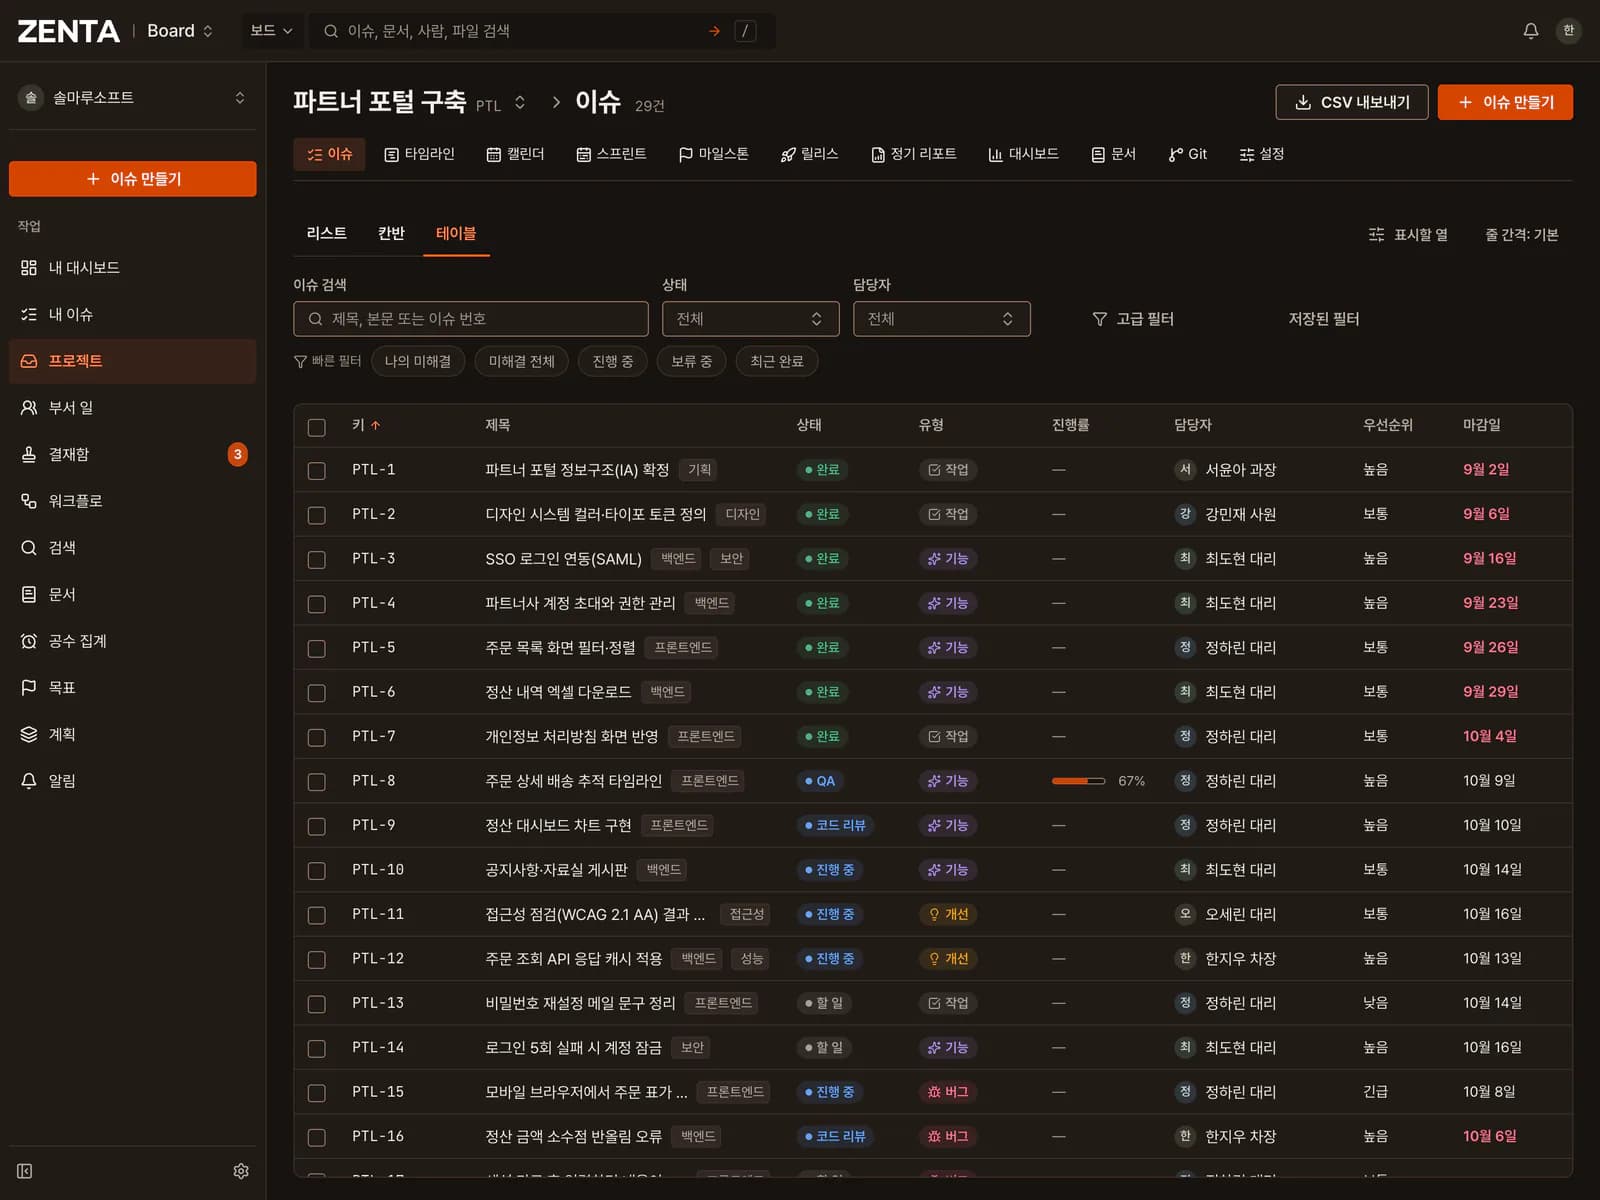
Task: Open notifications bell icon
Action: (x=1530, y=31)
